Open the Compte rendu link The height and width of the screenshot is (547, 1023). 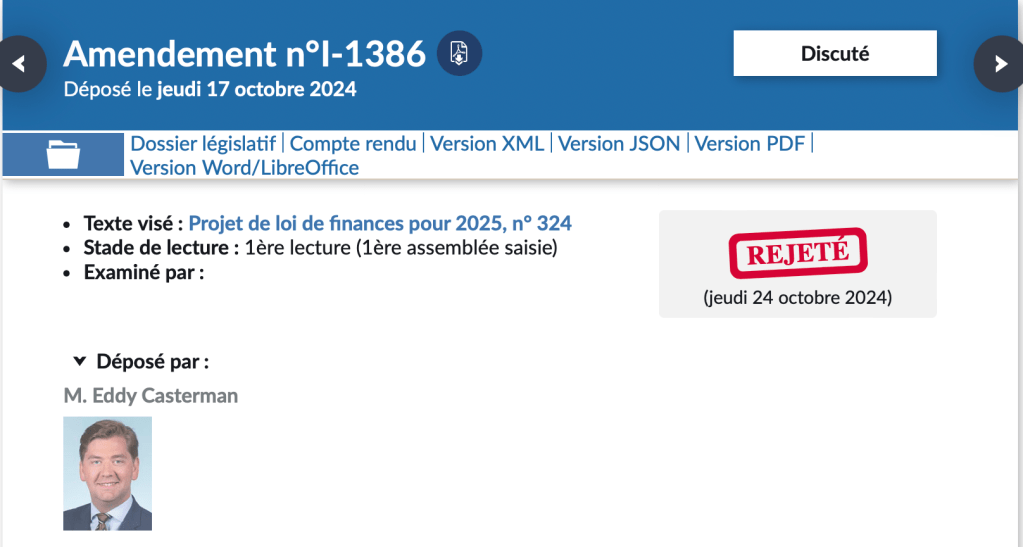click(x=353, y=144)
